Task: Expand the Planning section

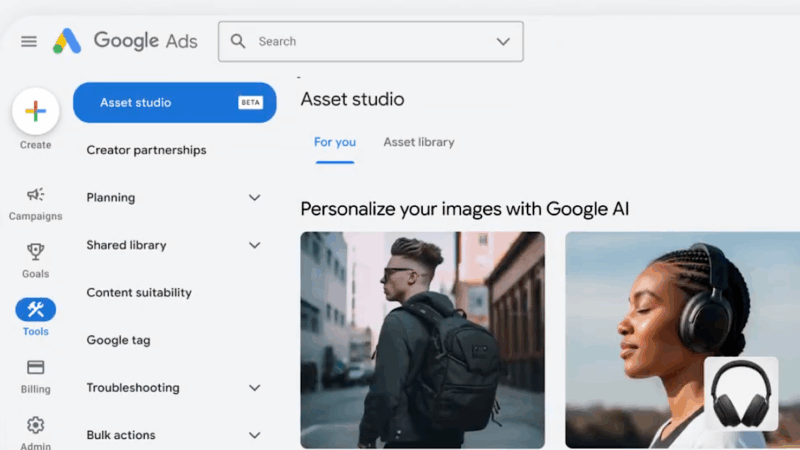Action: click(254, 198)
